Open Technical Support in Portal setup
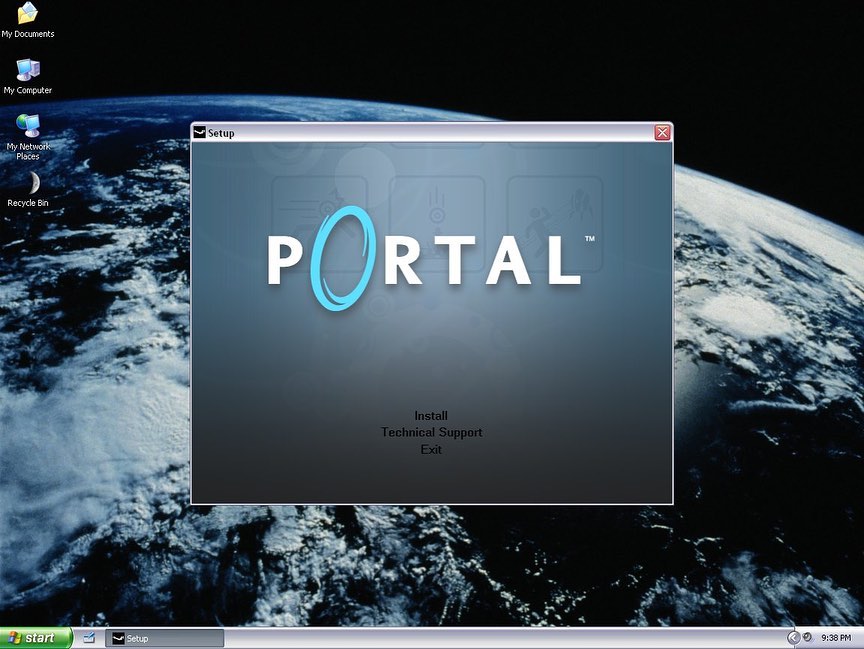Viewport: 864px width, 649px height. pyautogui.click(x=431, y=432)
